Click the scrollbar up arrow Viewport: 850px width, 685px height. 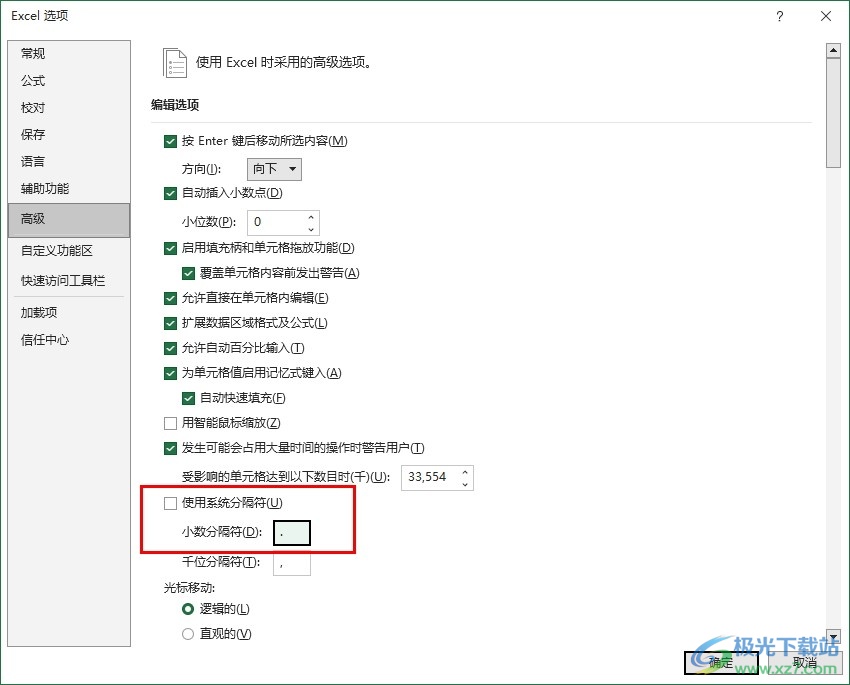coord(833,50)
